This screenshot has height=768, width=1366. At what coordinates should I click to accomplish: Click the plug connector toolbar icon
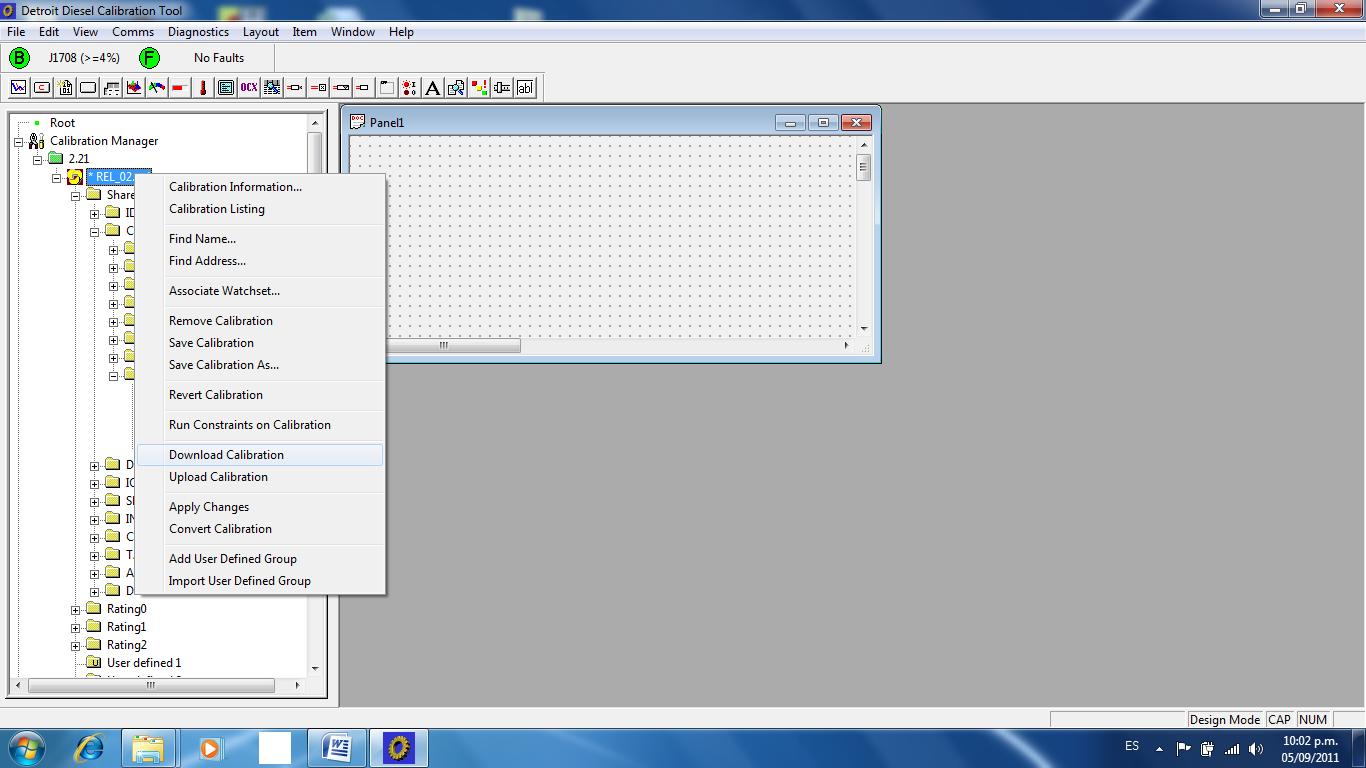(x=502, y=87)
